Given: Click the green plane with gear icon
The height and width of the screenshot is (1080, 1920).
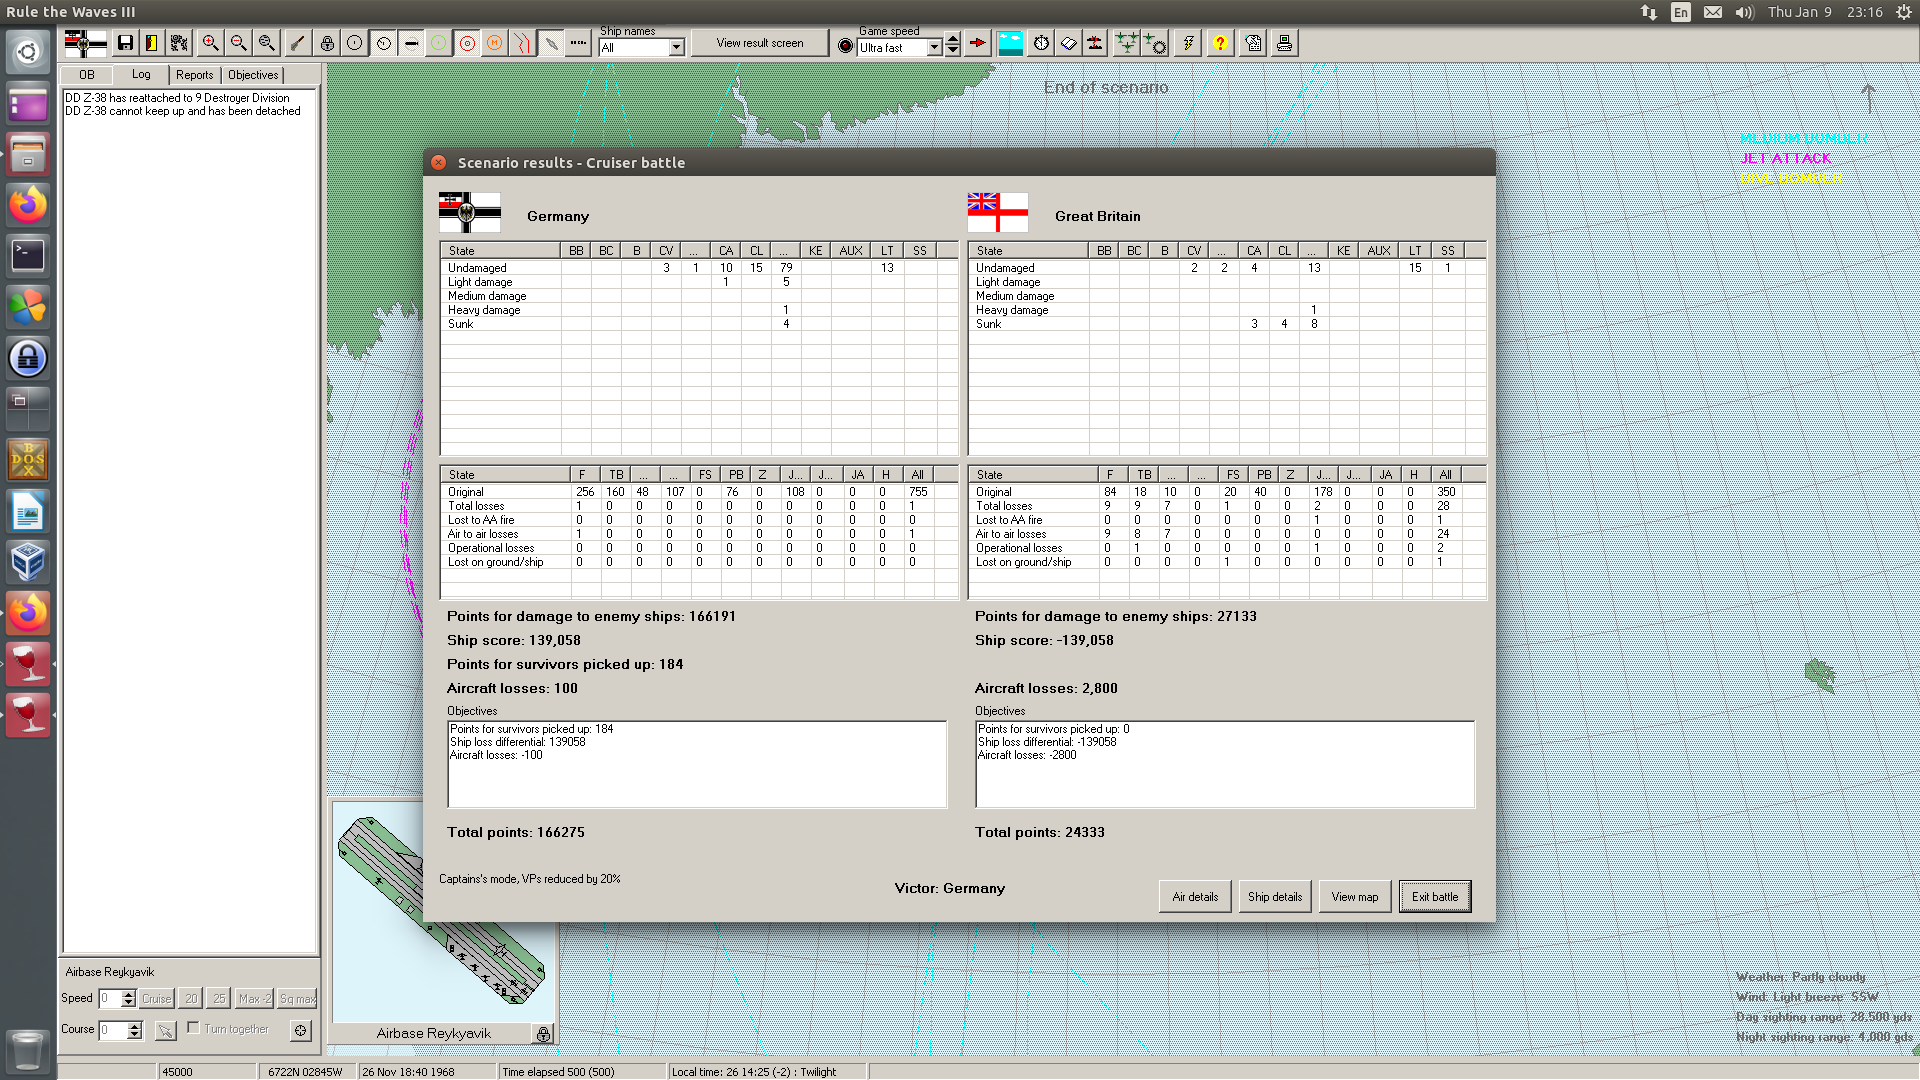Looking at the screenshot, I should 1155,43.
